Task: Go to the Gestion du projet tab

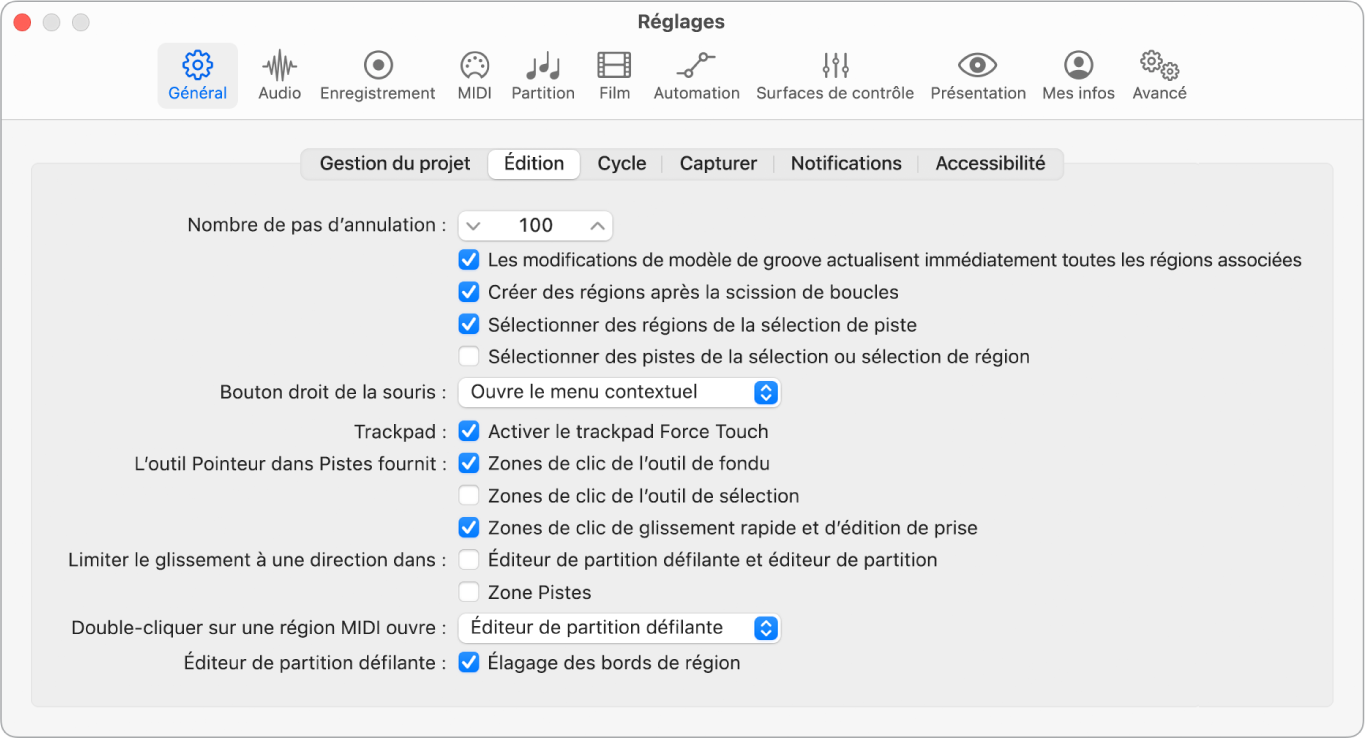Action: [x=394, y=163]
